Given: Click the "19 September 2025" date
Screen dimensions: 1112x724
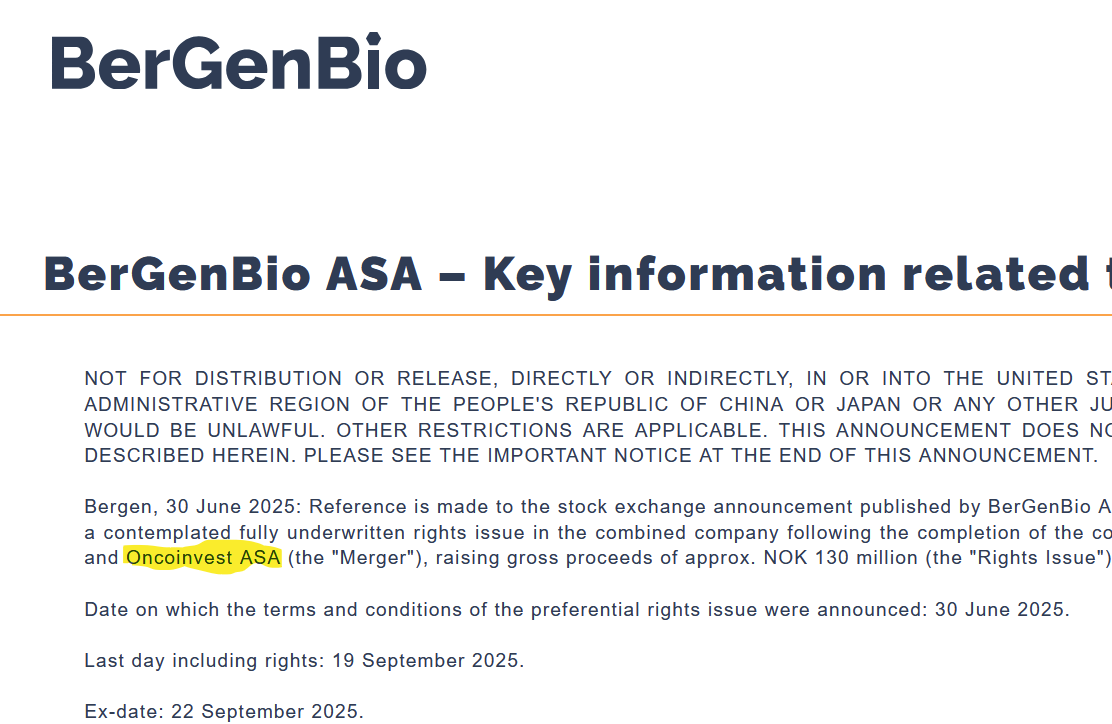Looking at the screenshot, I should click(426, 660).
